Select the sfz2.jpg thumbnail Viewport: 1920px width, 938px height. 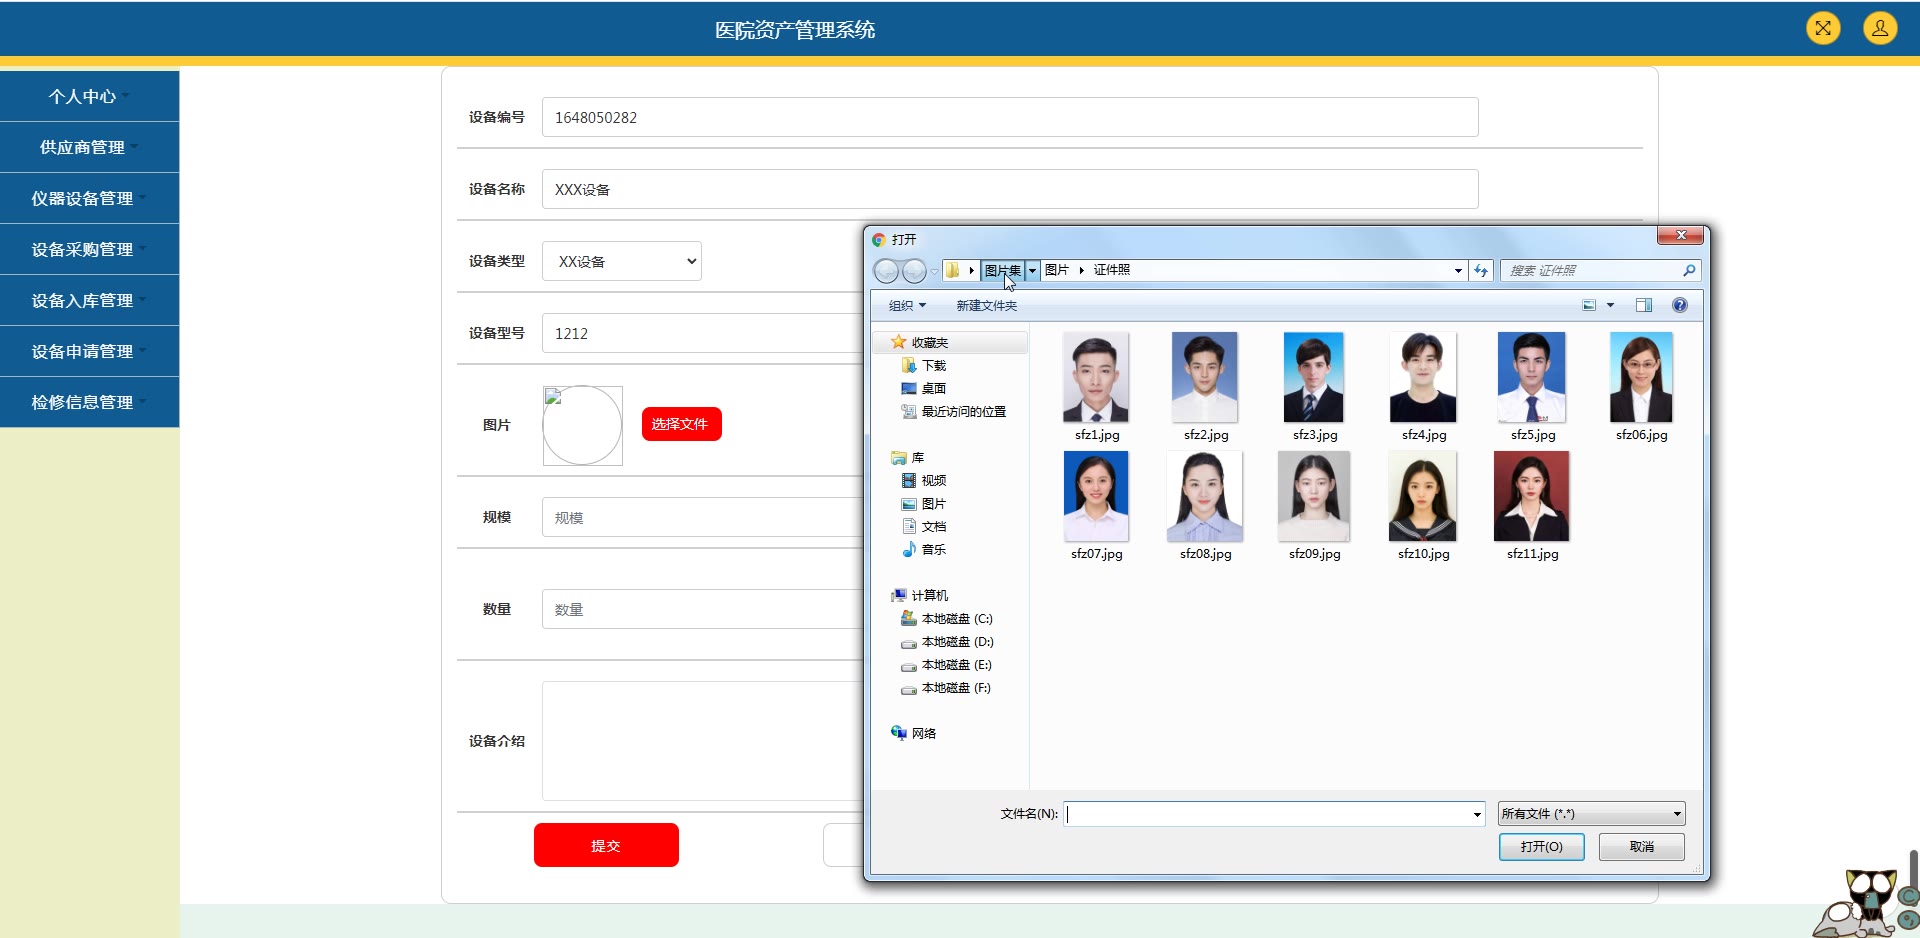(1205, 377)
